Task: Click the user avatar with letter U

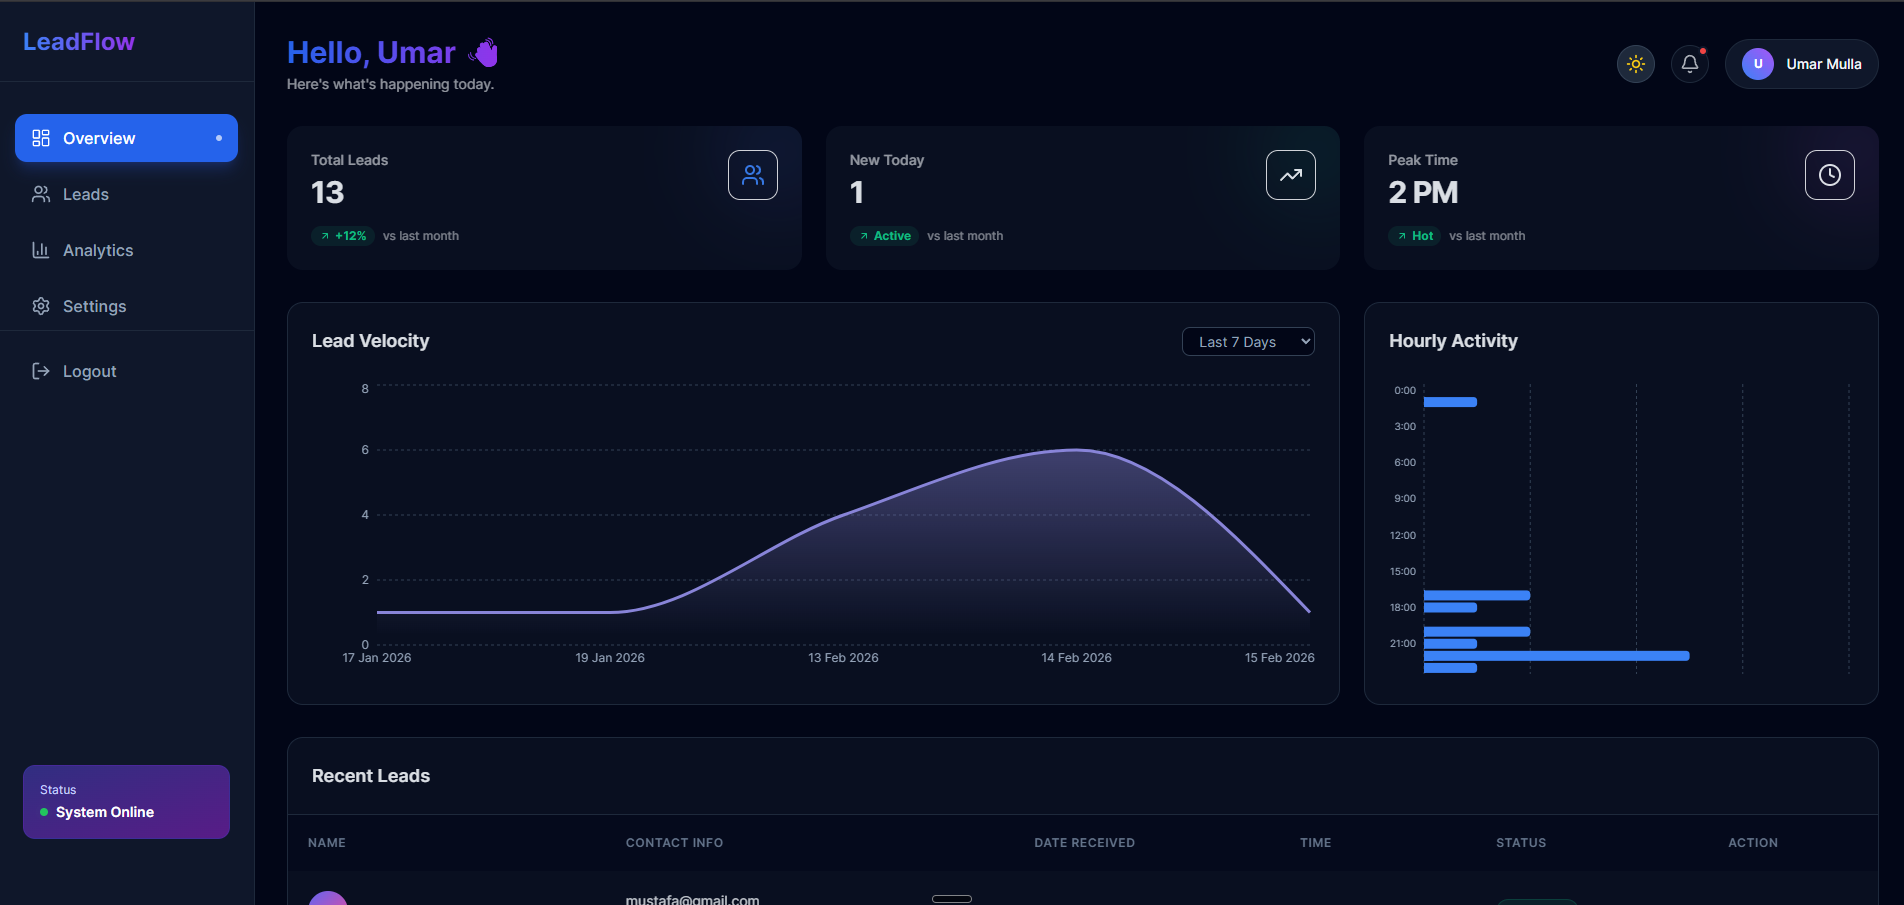Action: pyautogui.click(x=1758, y=64)
